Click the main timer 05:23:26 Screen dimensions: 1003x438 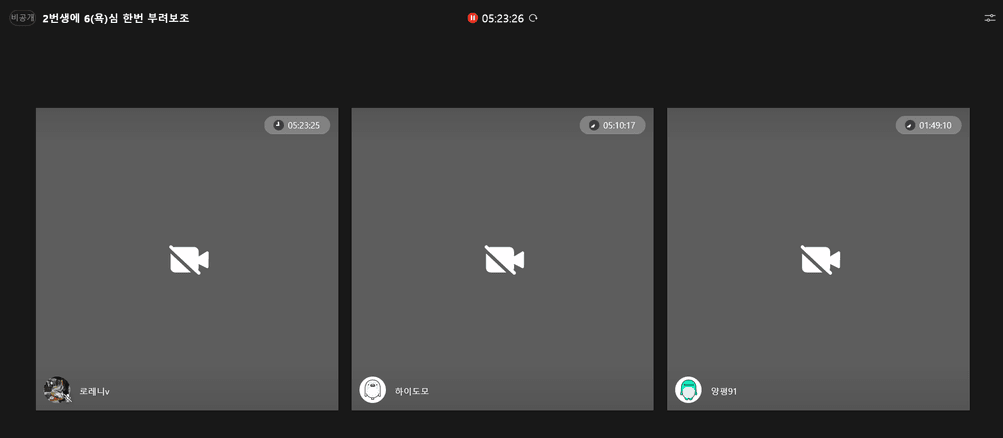pyautogui.click(x=503, y=19)
